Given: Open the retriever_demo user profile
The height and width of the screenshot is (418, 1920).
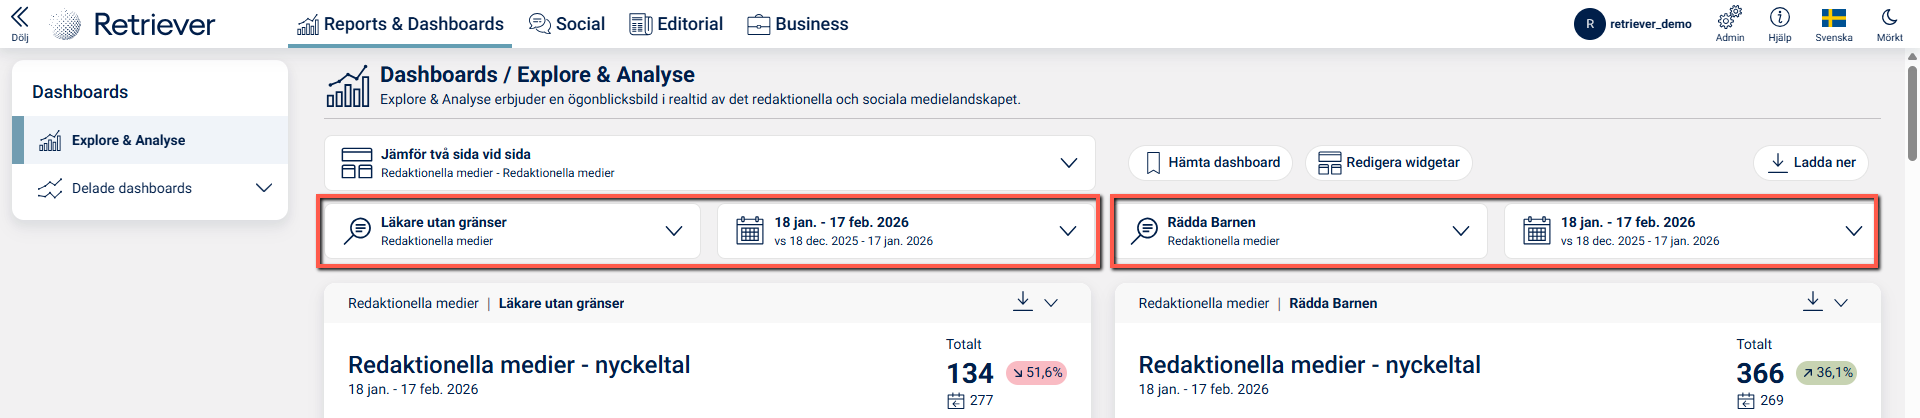Looking at the screenshot, I should click(x=1633, y=24).
